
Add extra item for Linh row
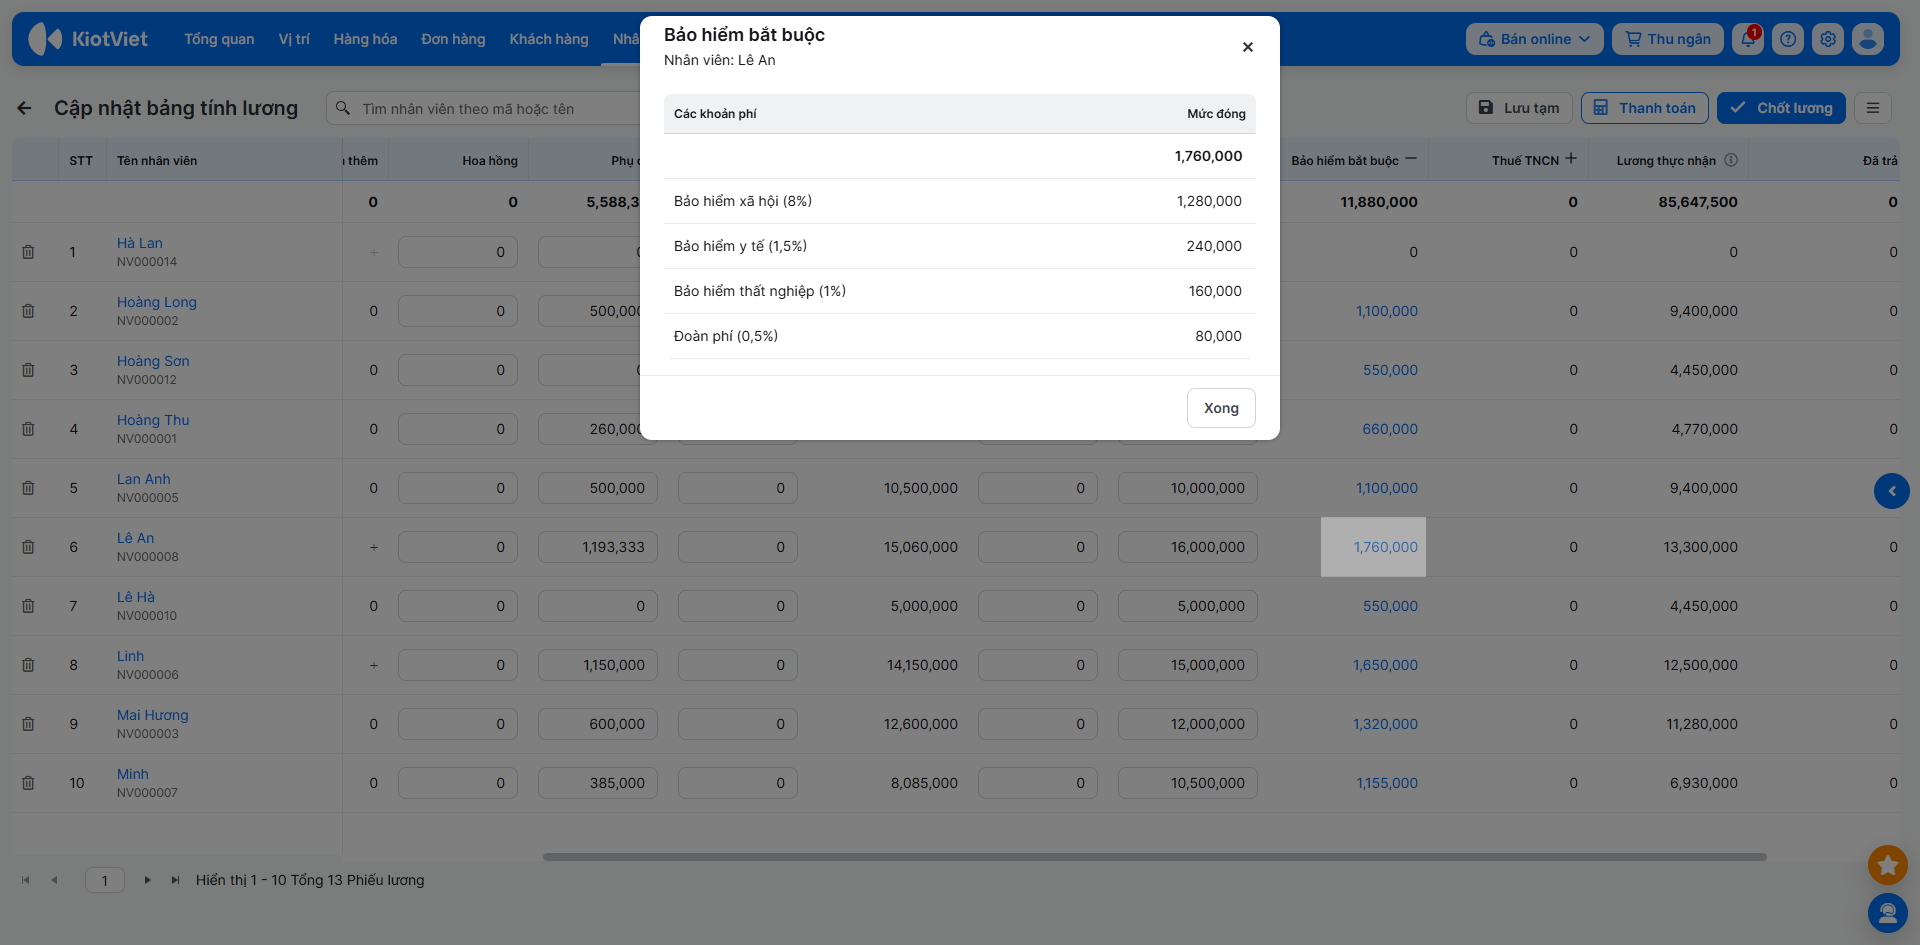point(374,665)
